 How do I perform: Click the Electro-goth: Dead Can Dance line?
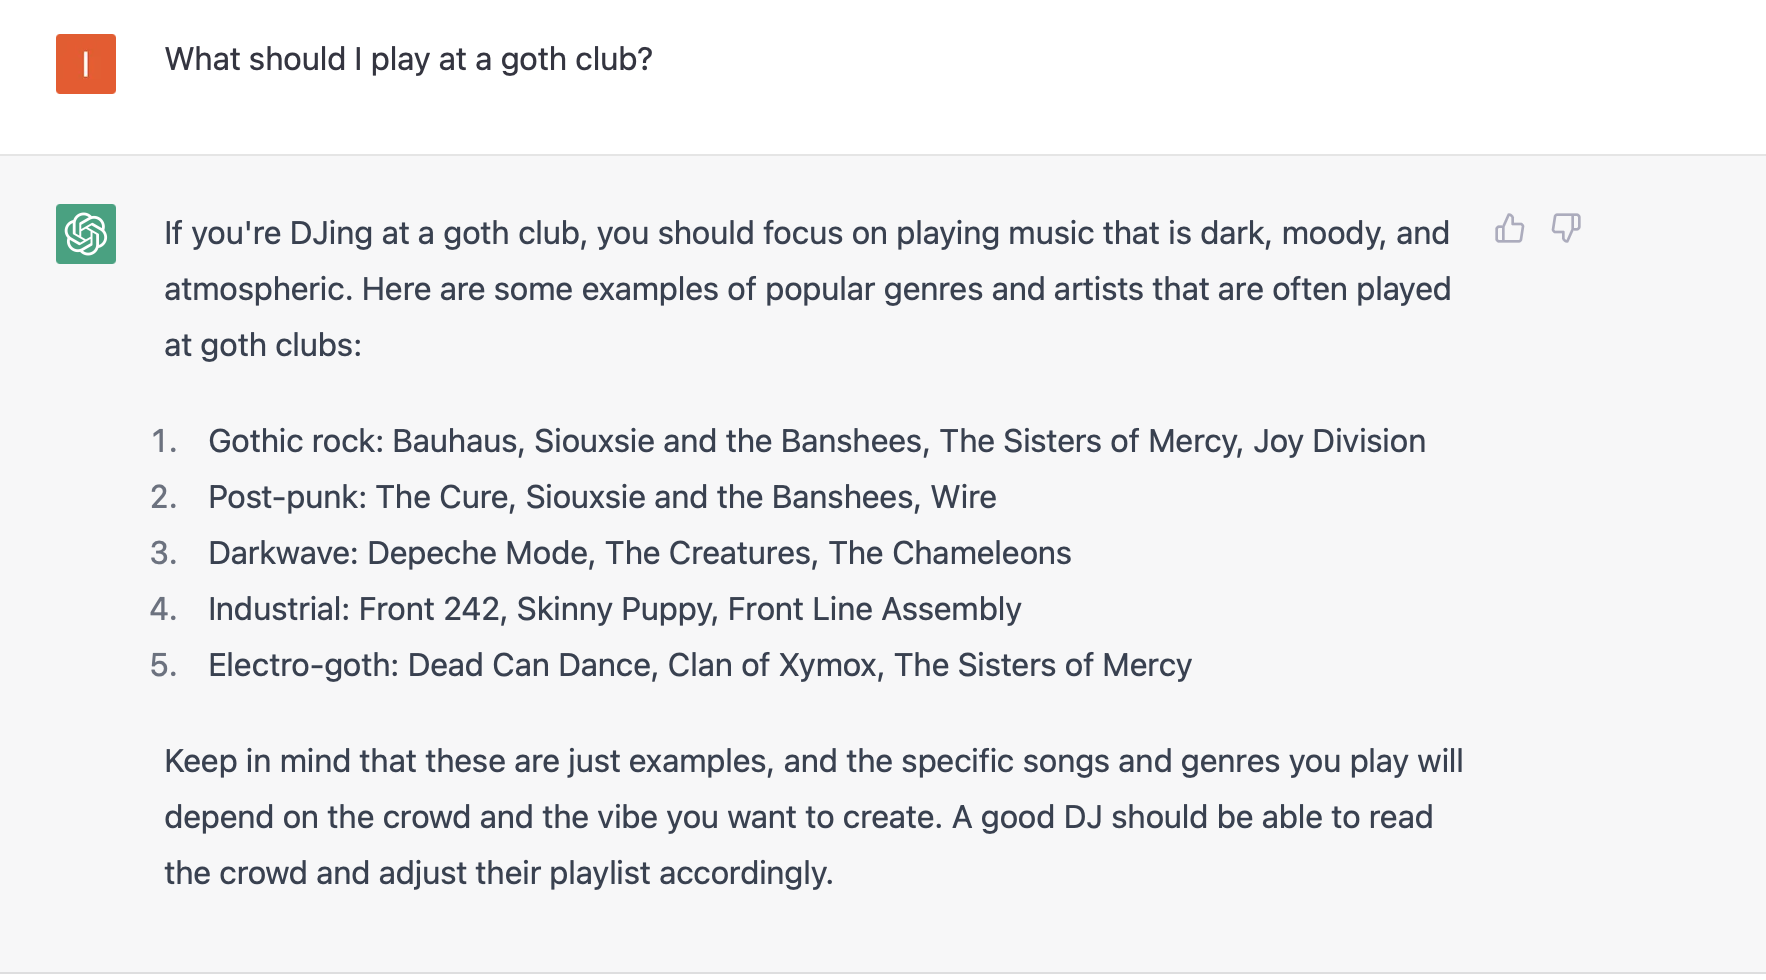coord(700,665)
